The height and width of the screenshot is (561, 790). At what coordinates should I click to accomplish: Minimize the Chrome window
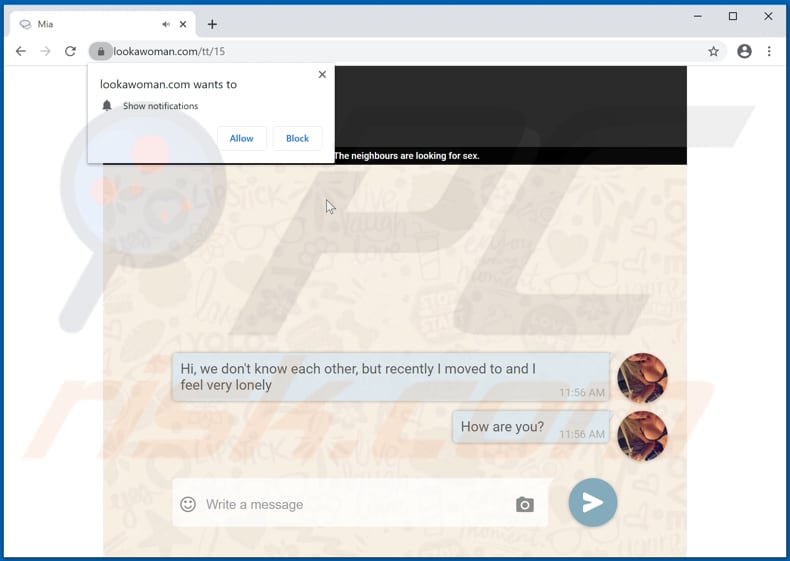pyautogui.click(x=698, y=16)
